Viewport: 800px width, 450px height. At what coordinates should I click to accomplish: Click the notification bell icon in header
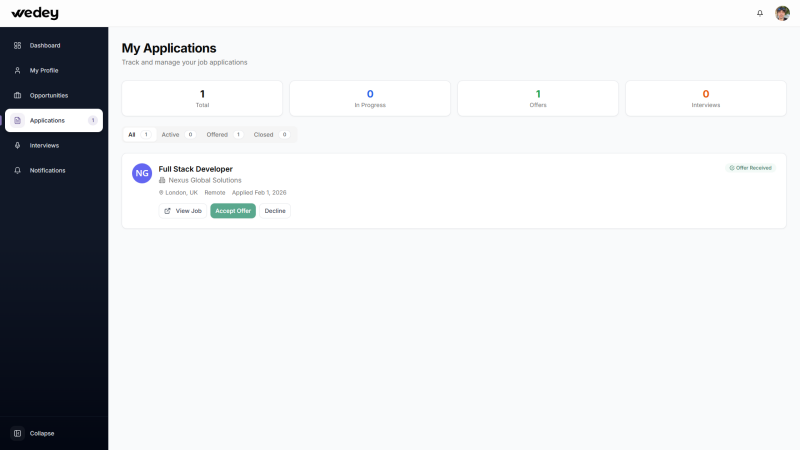[760, 13]
